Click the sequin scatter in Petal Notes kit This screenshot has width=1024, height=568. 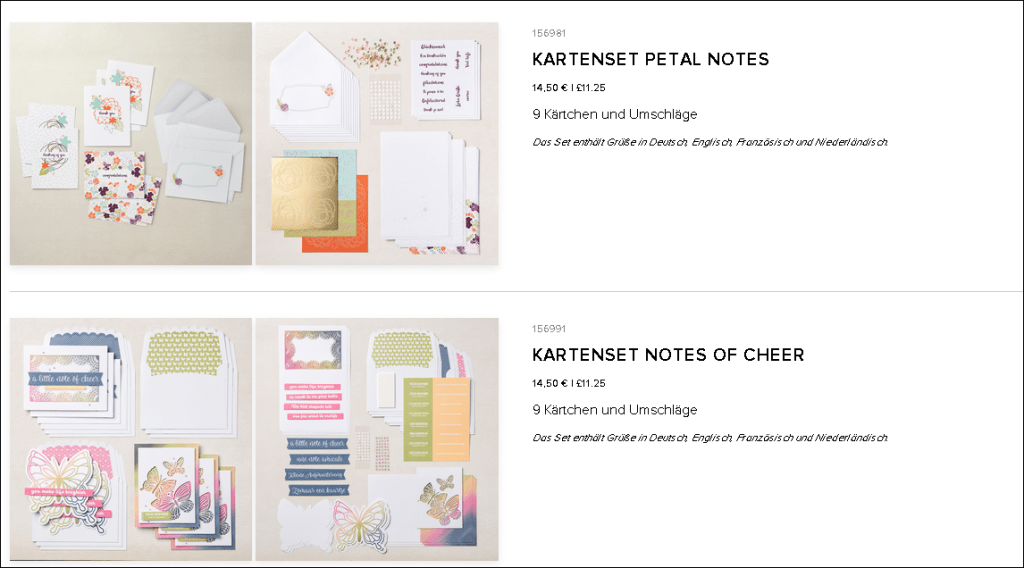click(372, 53)
